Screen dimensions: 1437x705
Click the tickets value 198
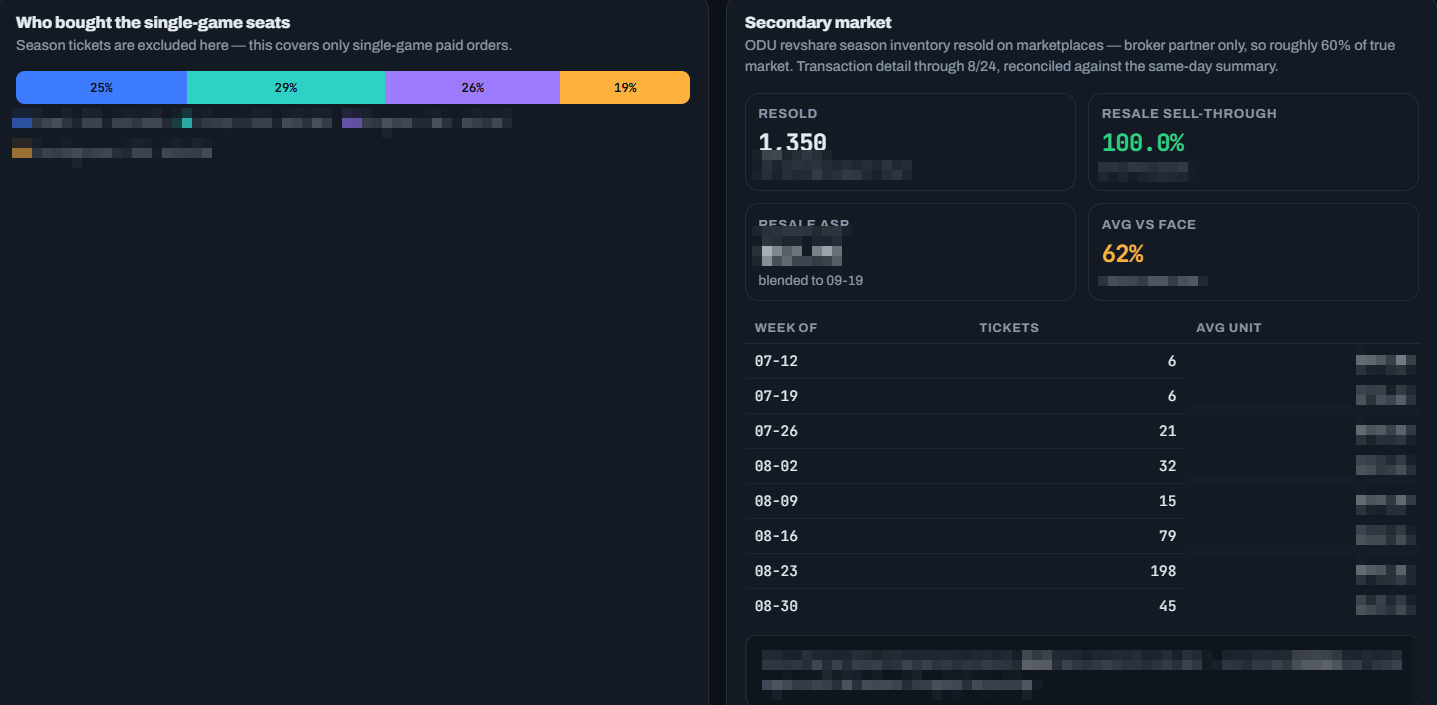pos(1163,571)
